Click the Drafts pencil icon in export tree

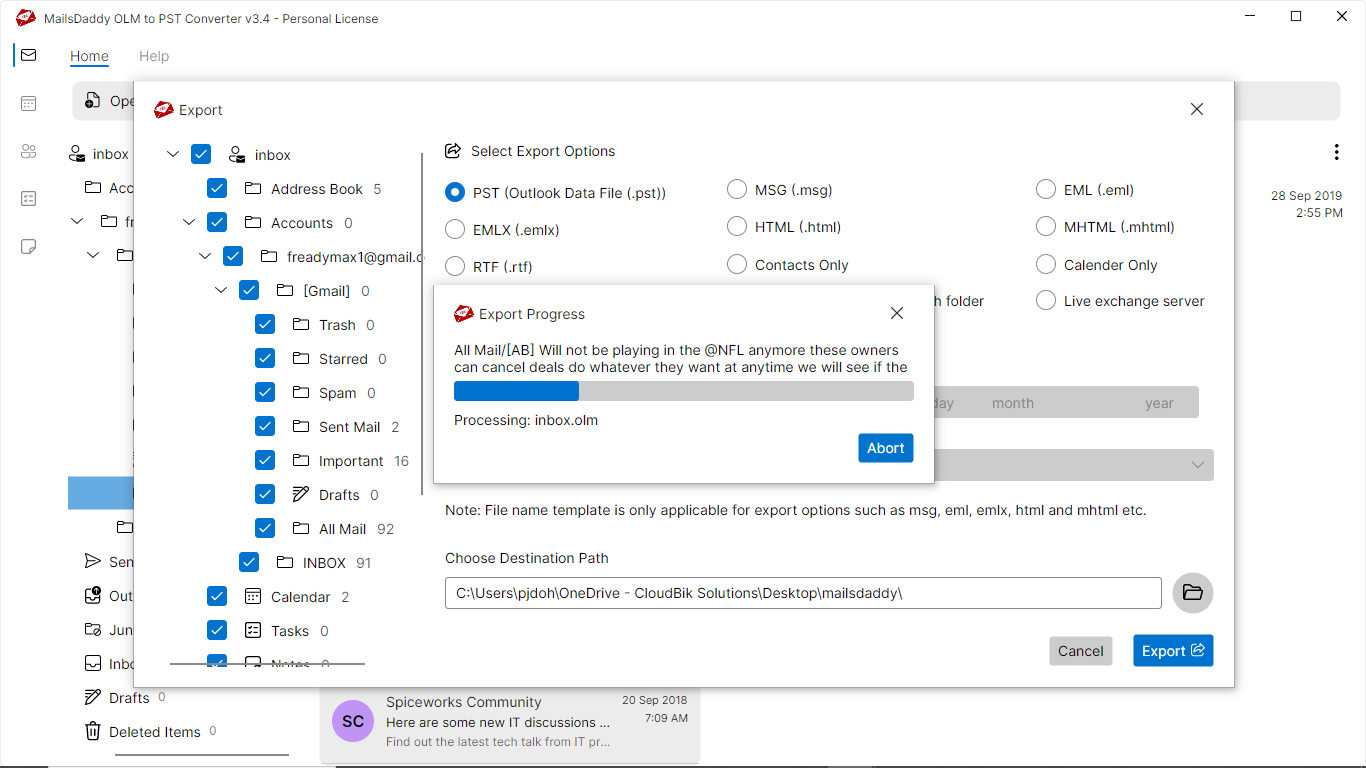[x=301, y=495]
